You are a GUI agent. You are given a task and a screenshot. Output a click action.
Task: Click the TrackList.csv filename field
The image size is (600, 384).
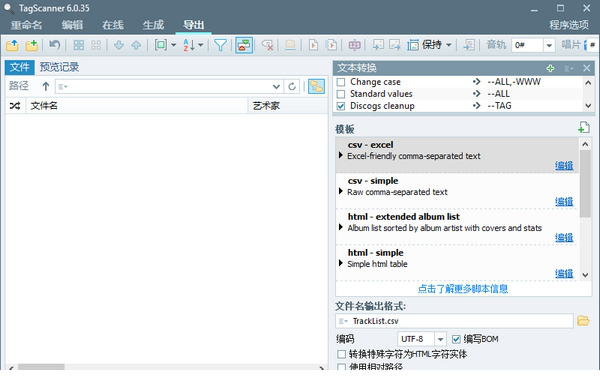click(x=454, y=321)
